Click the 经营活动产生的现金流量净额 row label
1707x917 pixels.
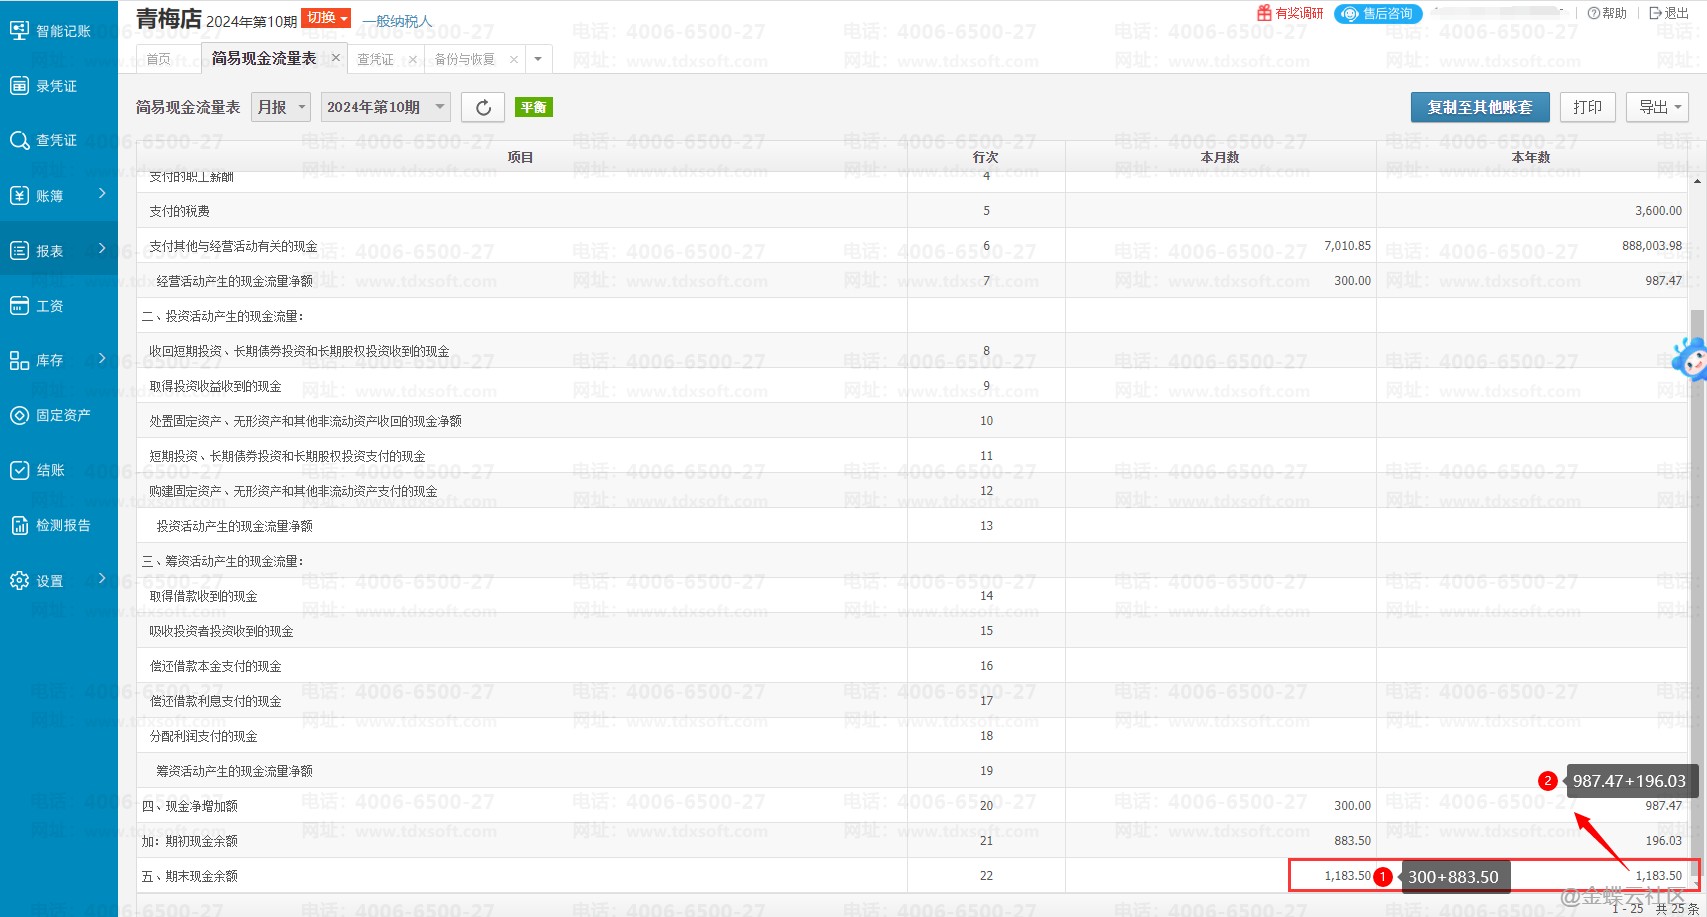pyautogui.click(x=235, y=281)
